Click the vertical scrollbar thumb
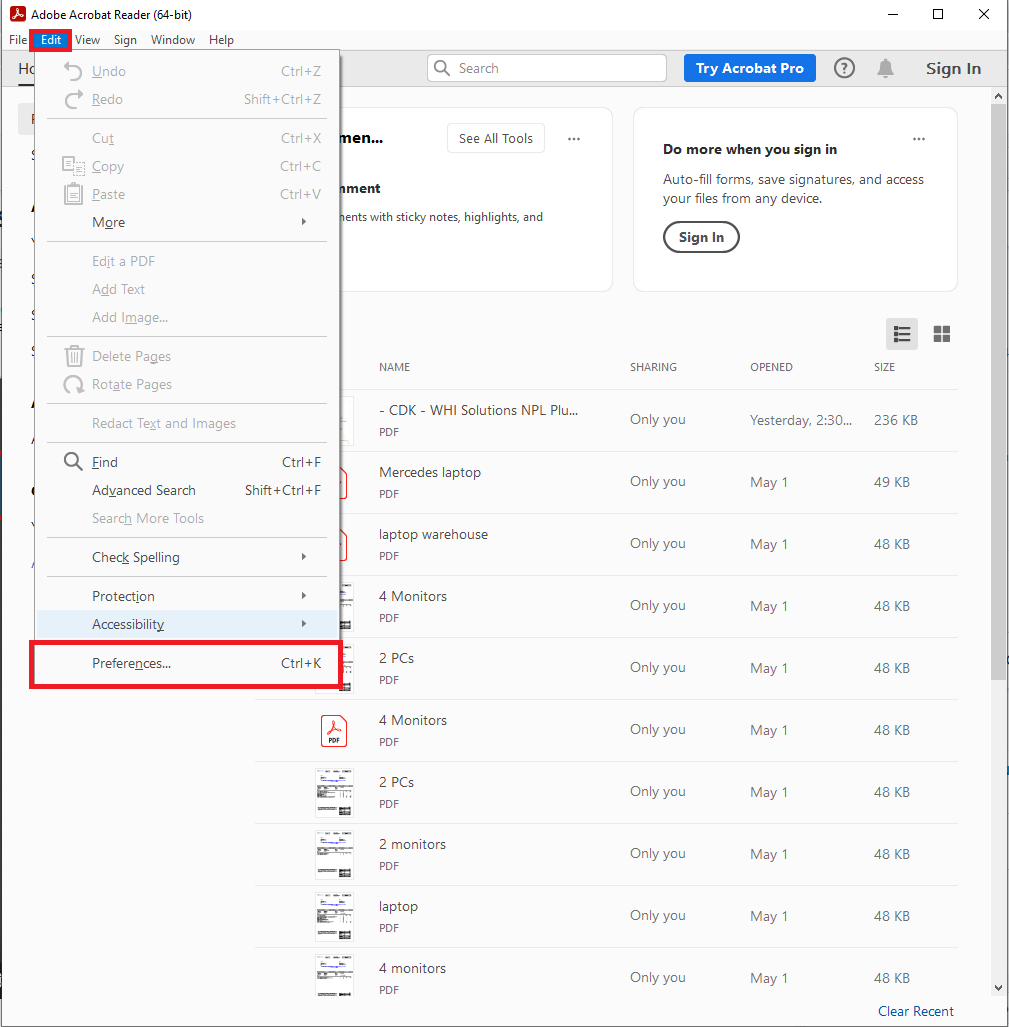The width and height of the screenshot is (1009, 1027). [998, 392]
